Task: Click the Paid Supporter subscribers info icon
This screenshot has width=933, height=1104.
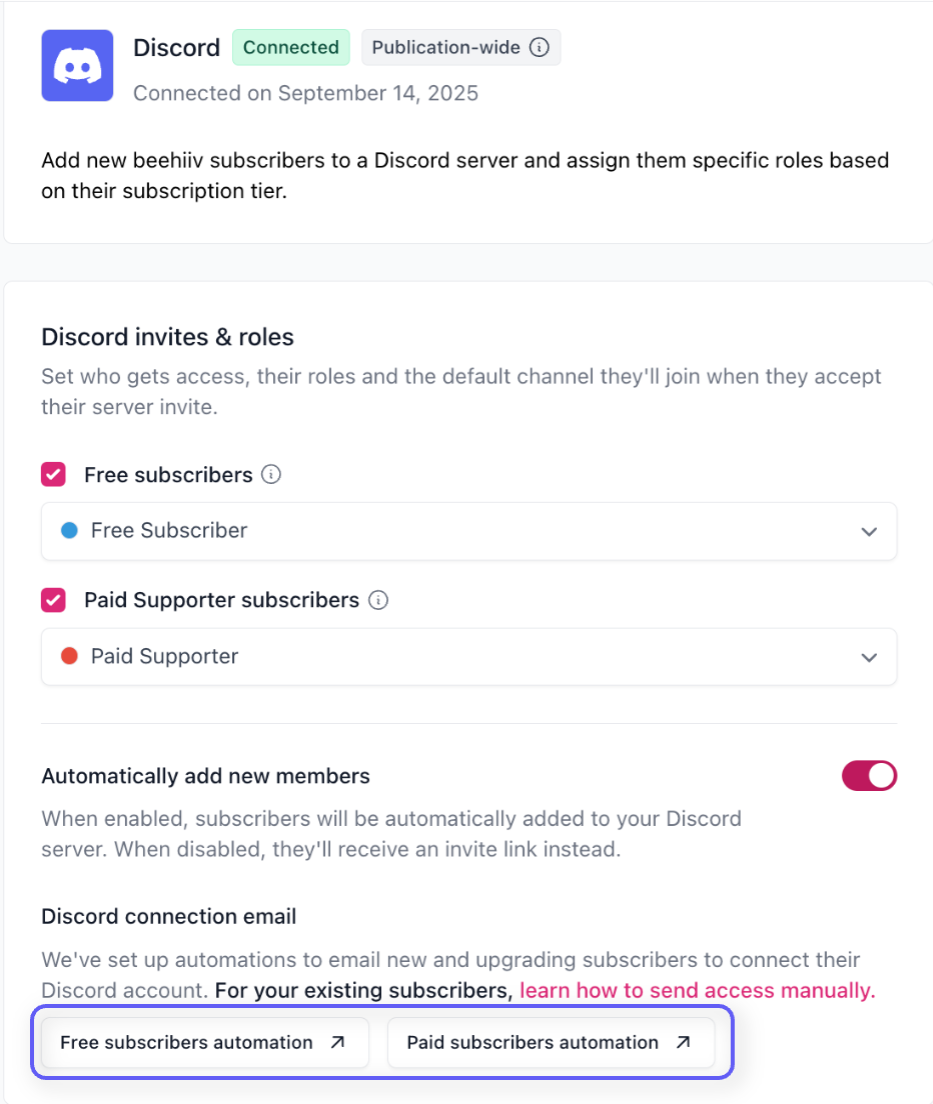Action: click(x=378, y=601)
